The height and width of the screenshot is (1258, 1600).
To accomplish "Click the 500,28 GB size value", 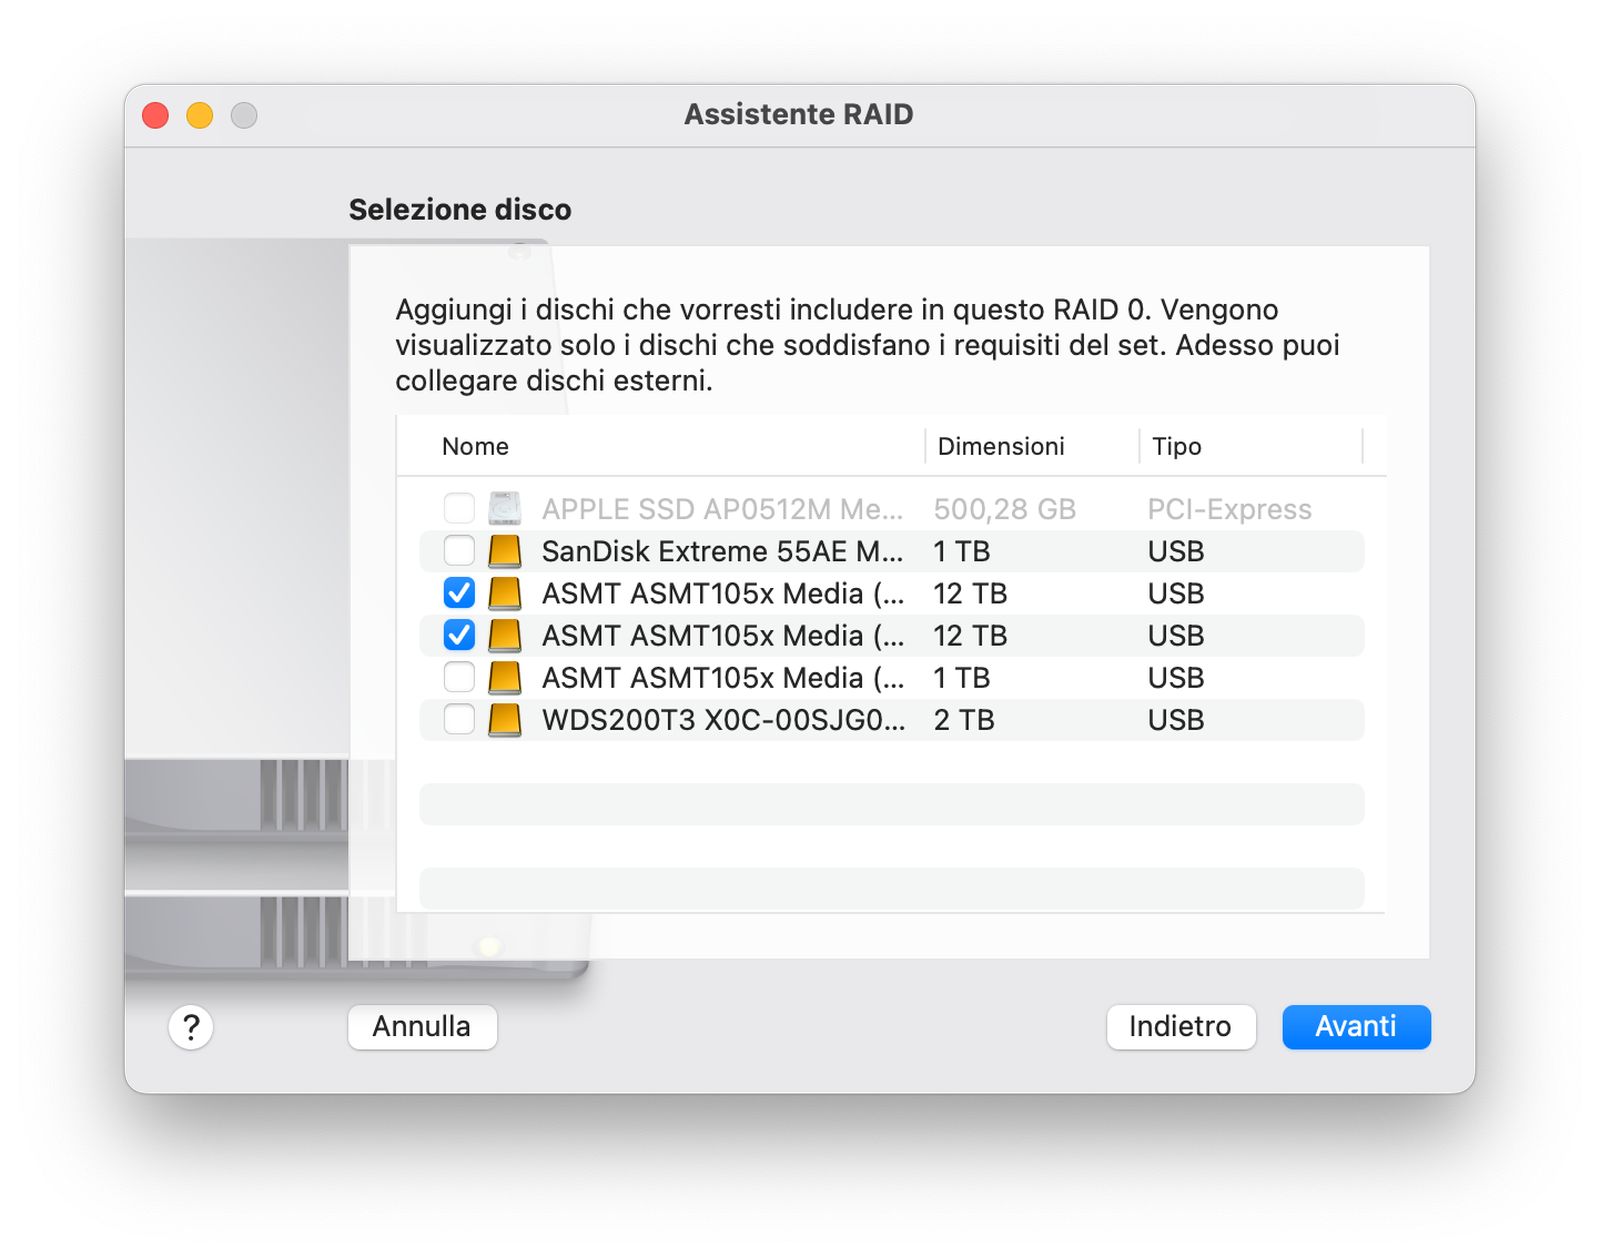I will [x=1004, y=509].
